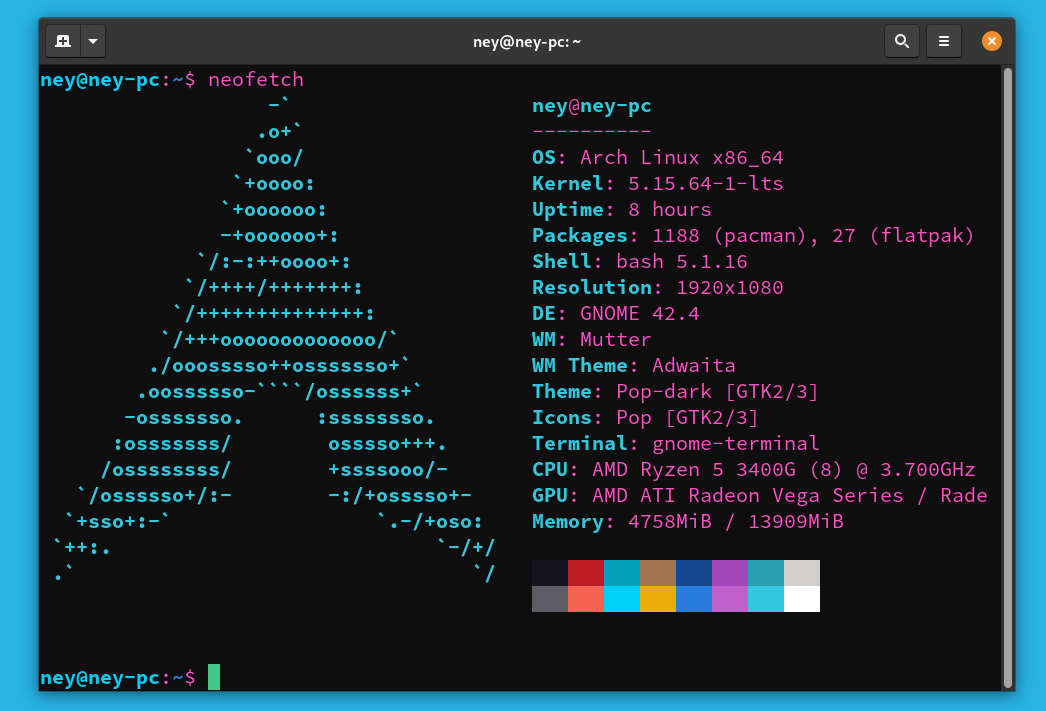This screenshot has height=711, width=1046.
Task: Click the GNOME 42.4 desktop environment text
Action: point(640,313)
